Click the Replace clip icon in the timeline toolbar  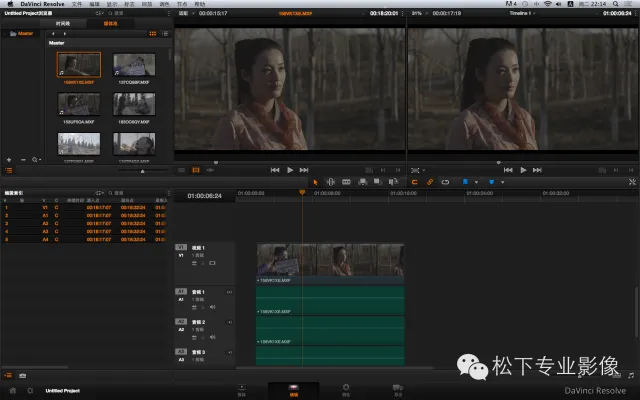[393, 182]
